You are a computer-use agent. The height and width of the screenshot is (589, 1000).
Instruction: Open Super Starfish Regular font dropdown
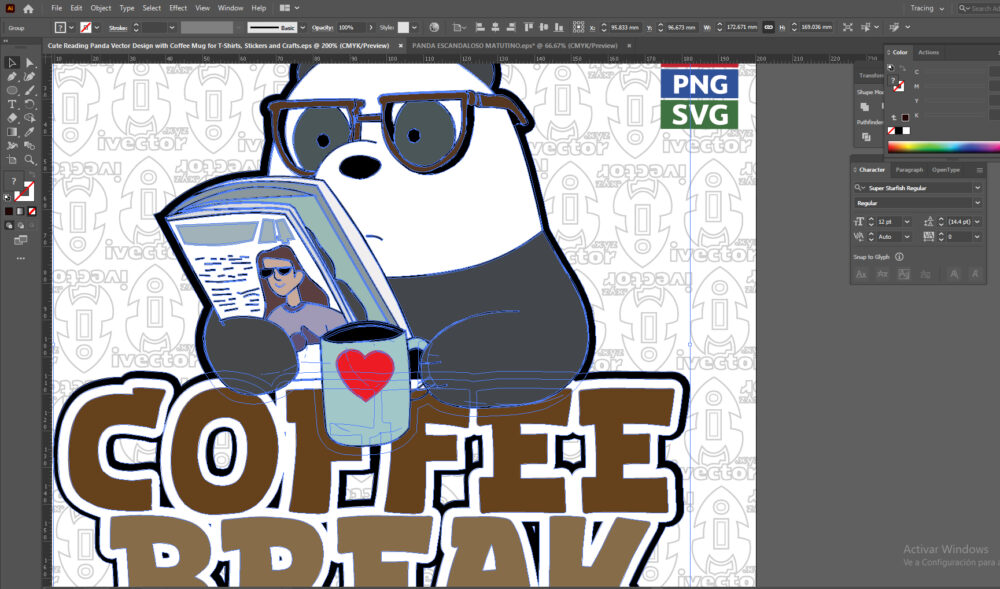pyautogui.click(x=977, y=187)
